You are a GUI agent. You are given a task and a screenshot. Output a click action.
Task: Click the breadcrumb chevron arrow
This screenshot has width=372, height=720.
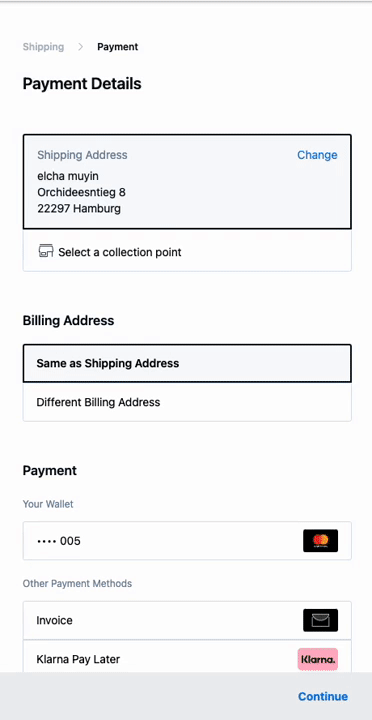point(80,47)
